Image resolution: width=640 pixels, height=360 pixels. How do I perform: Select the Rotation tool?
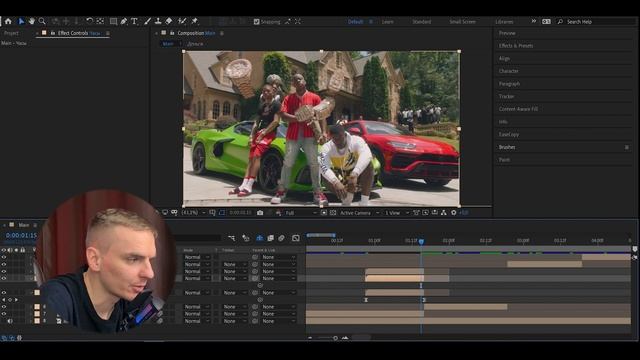click(x=89, y=21)
